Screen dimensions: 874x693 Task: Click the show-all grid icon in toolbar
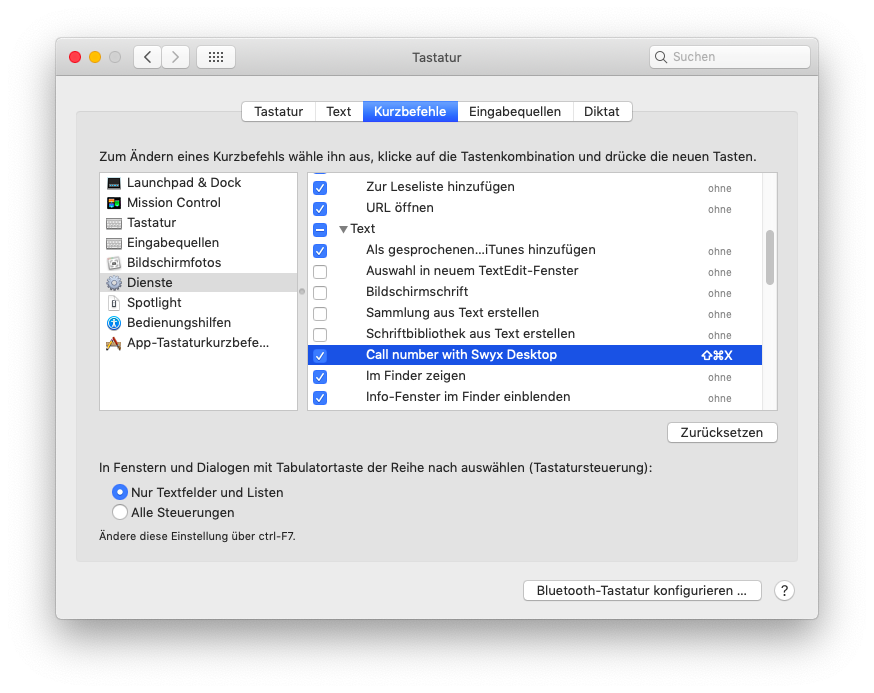(216, 57)
